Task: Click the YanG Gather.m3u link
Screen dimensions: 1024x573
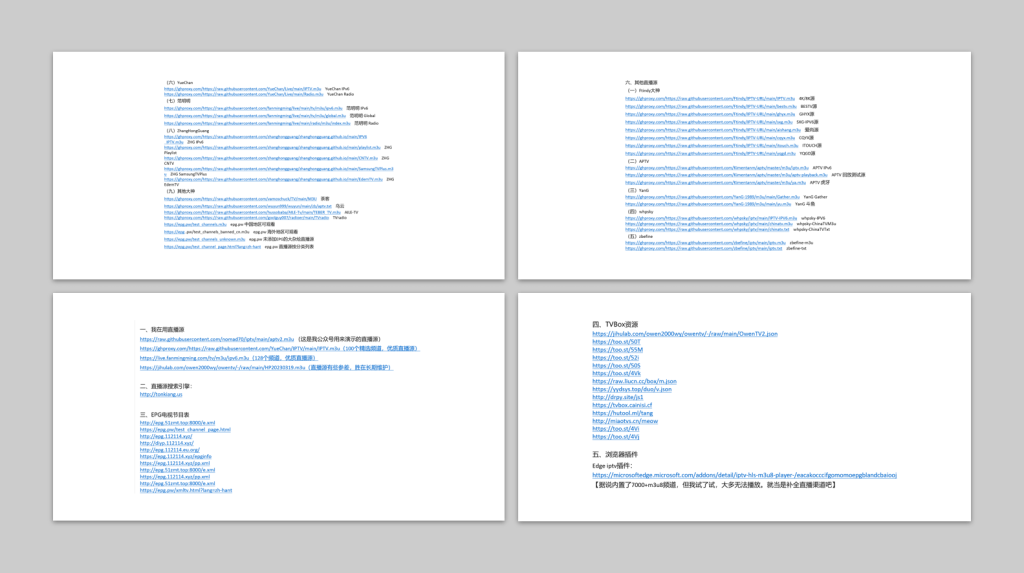Action: tap(712, 197)
